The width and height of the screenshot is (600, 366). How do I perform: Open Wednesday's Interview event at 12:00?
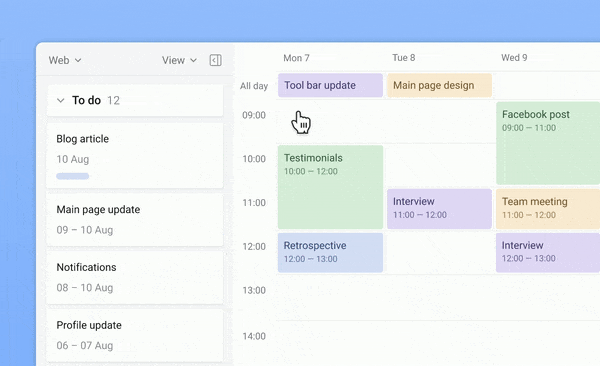coord(548,253)
